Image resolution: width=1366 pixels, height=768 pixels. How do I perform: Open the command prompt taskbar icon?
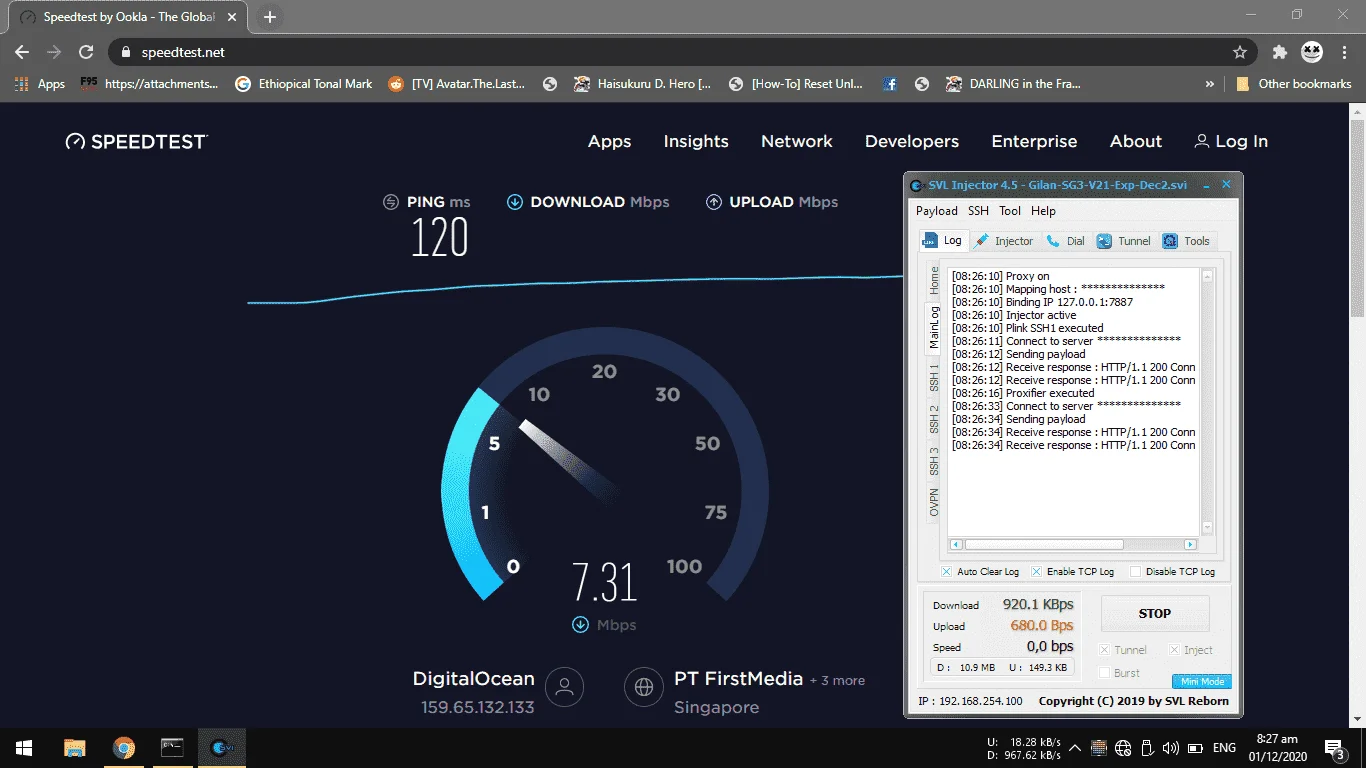173,748
